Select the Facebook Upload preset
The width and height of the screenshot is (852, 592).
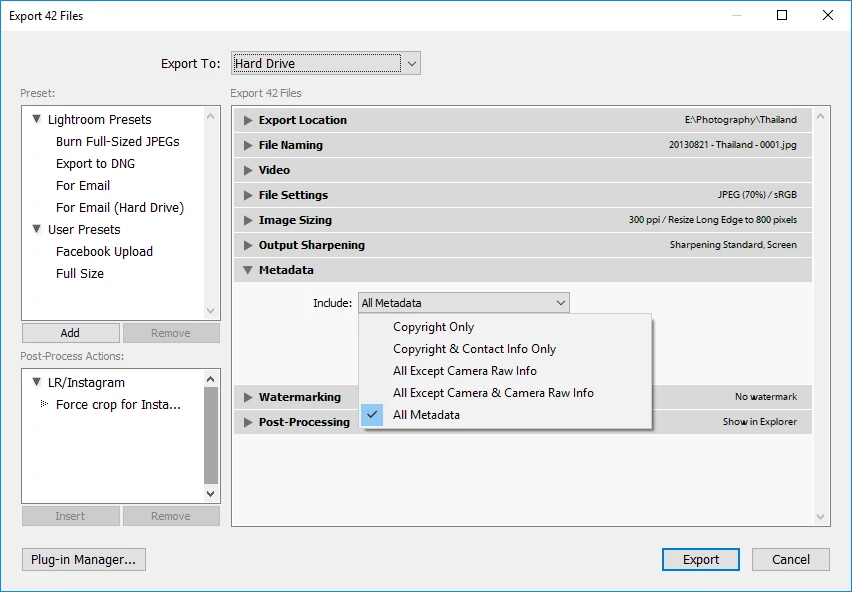tap(104, 251)
